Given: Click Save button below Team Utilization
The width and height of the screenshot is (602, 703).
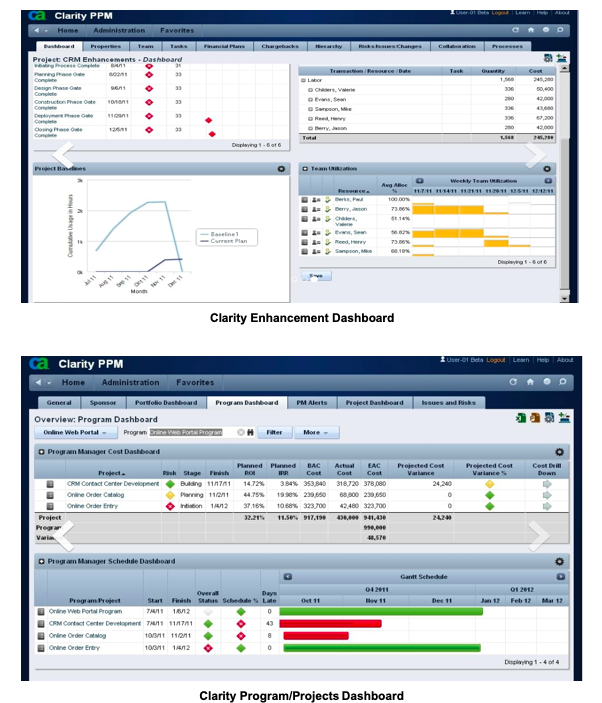Looking at the screenshot, I should 316,276.
